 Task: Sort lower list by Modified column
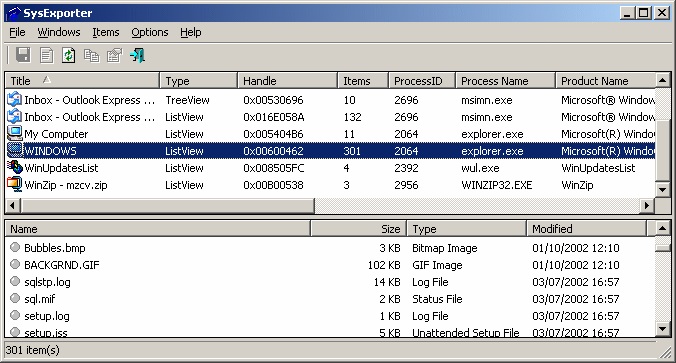pos(586,228)
